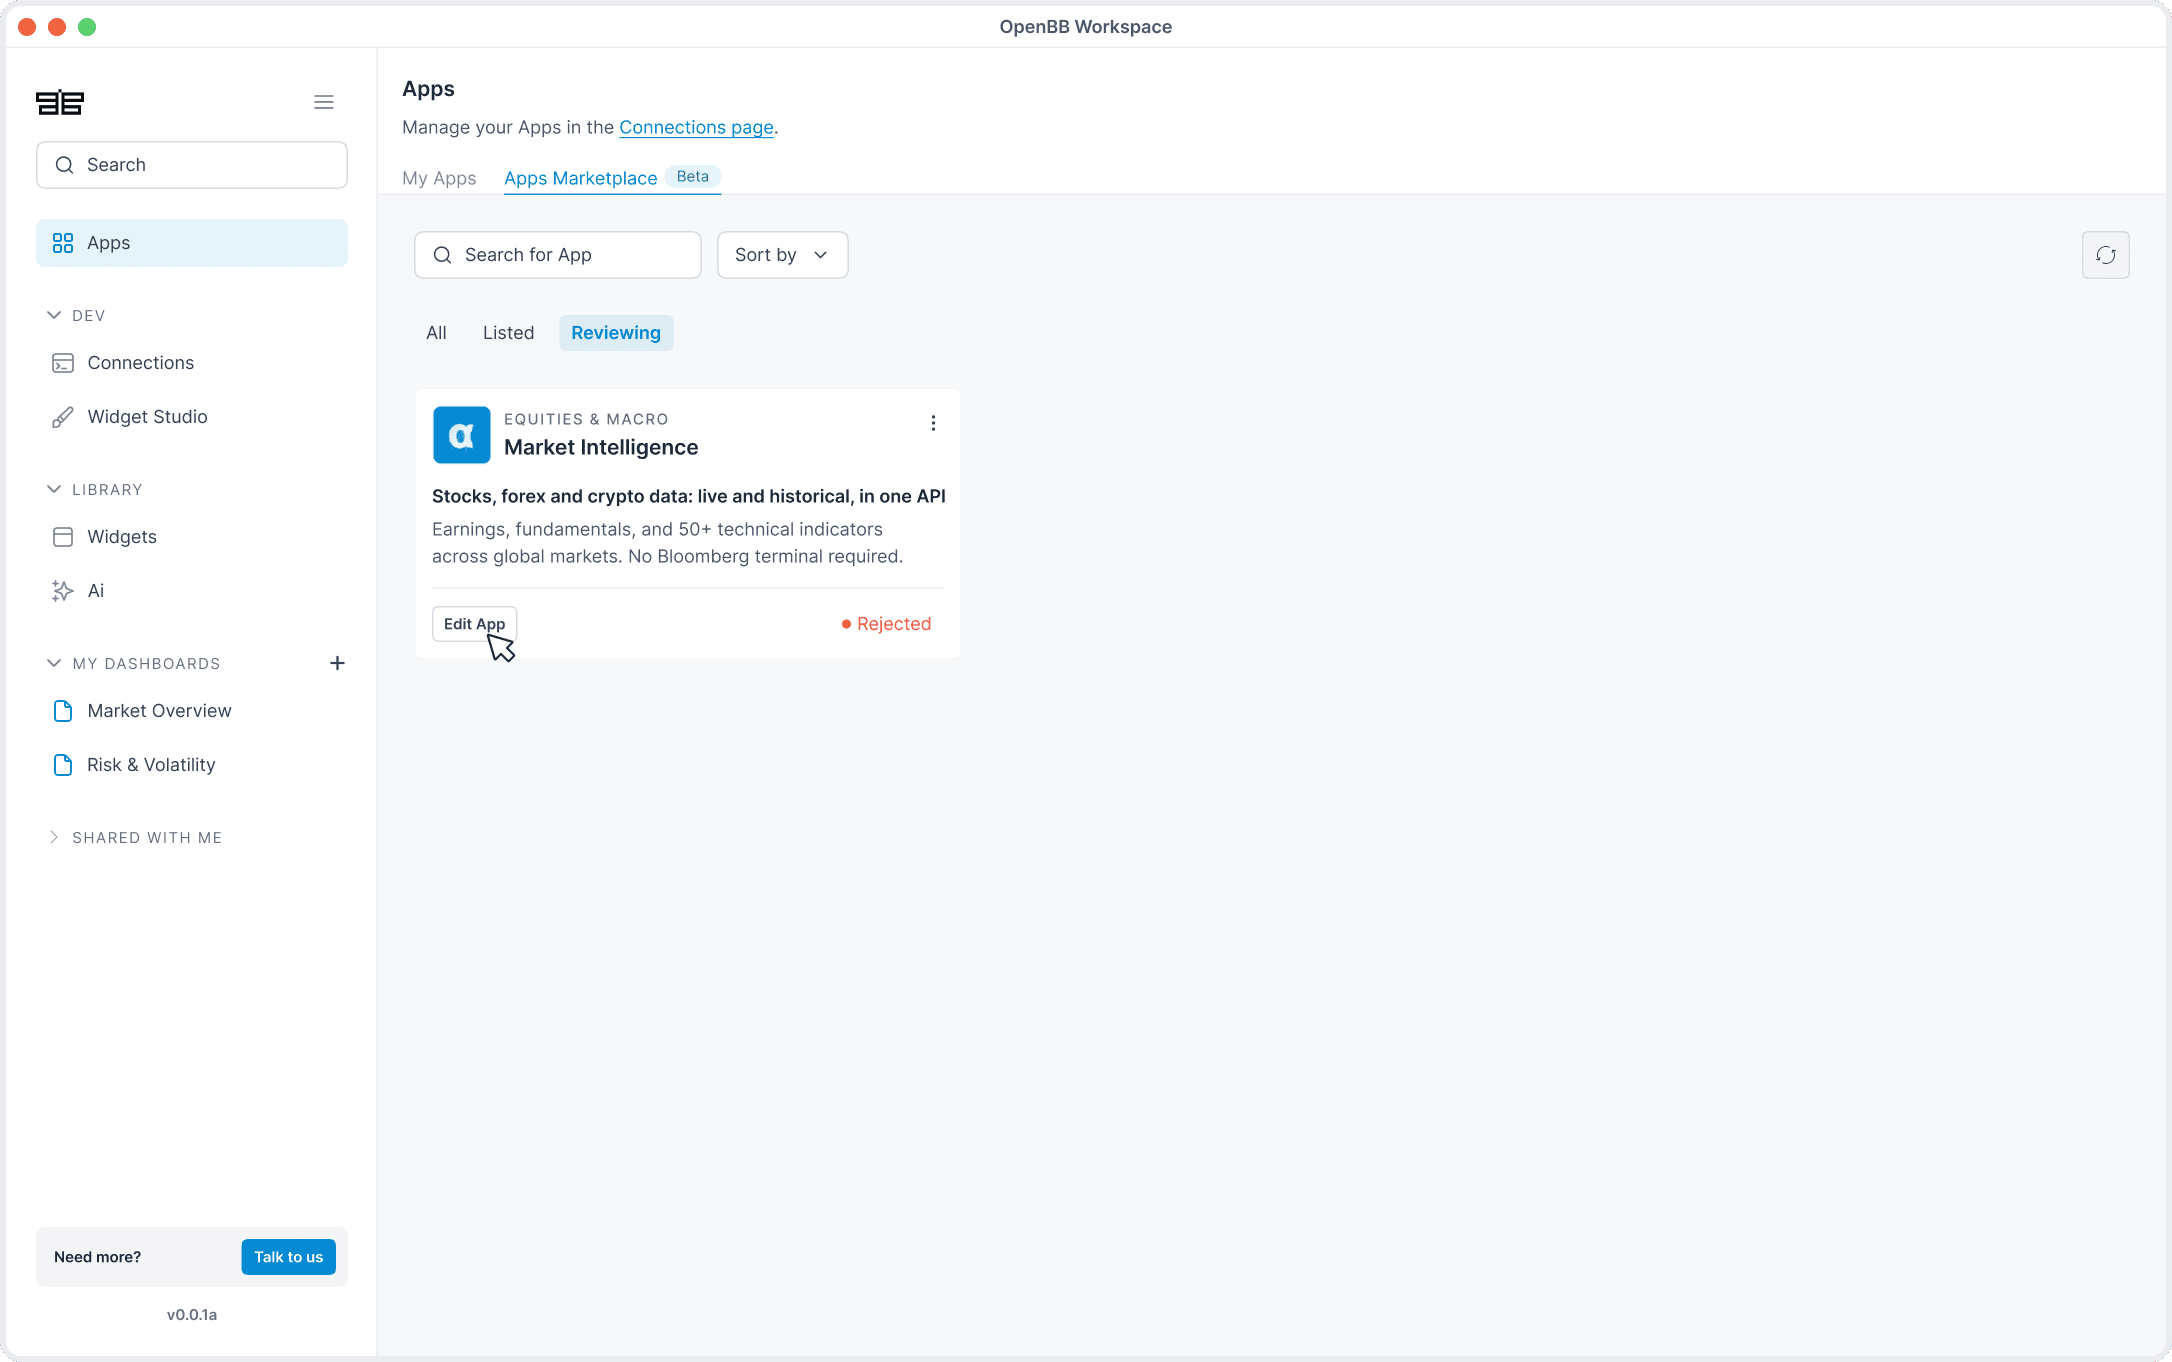Click the EQUITIES & MACRO category label

(586, 419)
